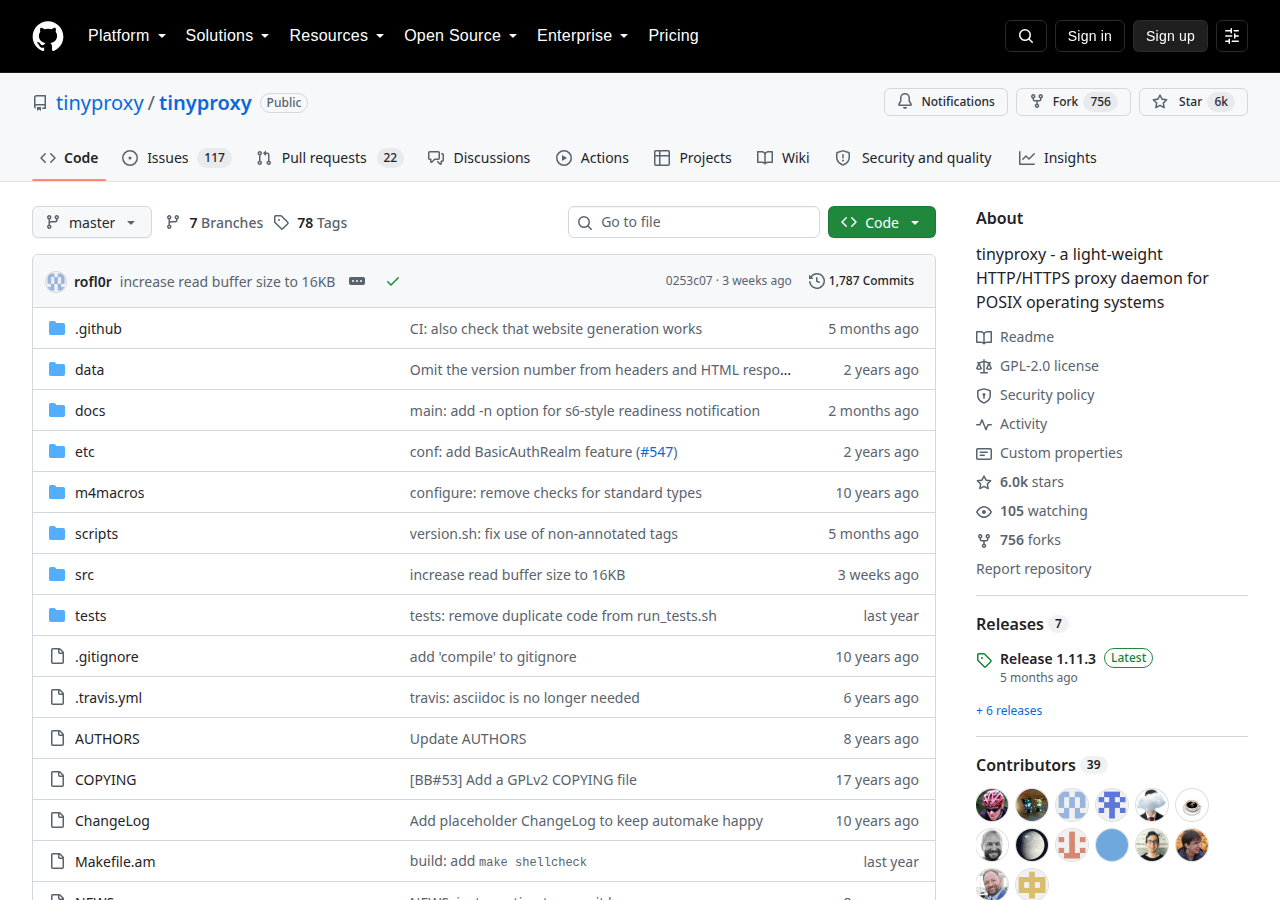Image resolution: width=1280 pixels, height=900 pixels.
Task: Fork the tinyproxy repository
Action: tap(1073, 102)
